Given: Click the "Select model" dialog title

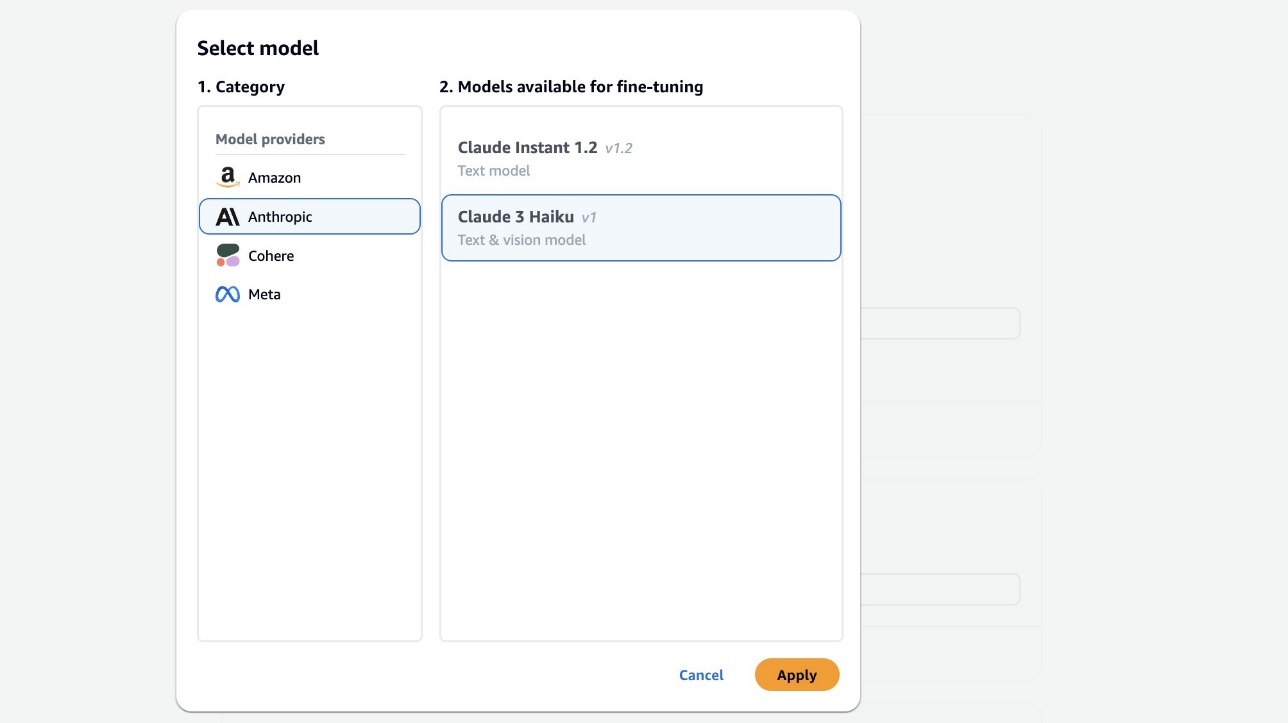Looking at the screenshot, I should click(x=258, y=48).
